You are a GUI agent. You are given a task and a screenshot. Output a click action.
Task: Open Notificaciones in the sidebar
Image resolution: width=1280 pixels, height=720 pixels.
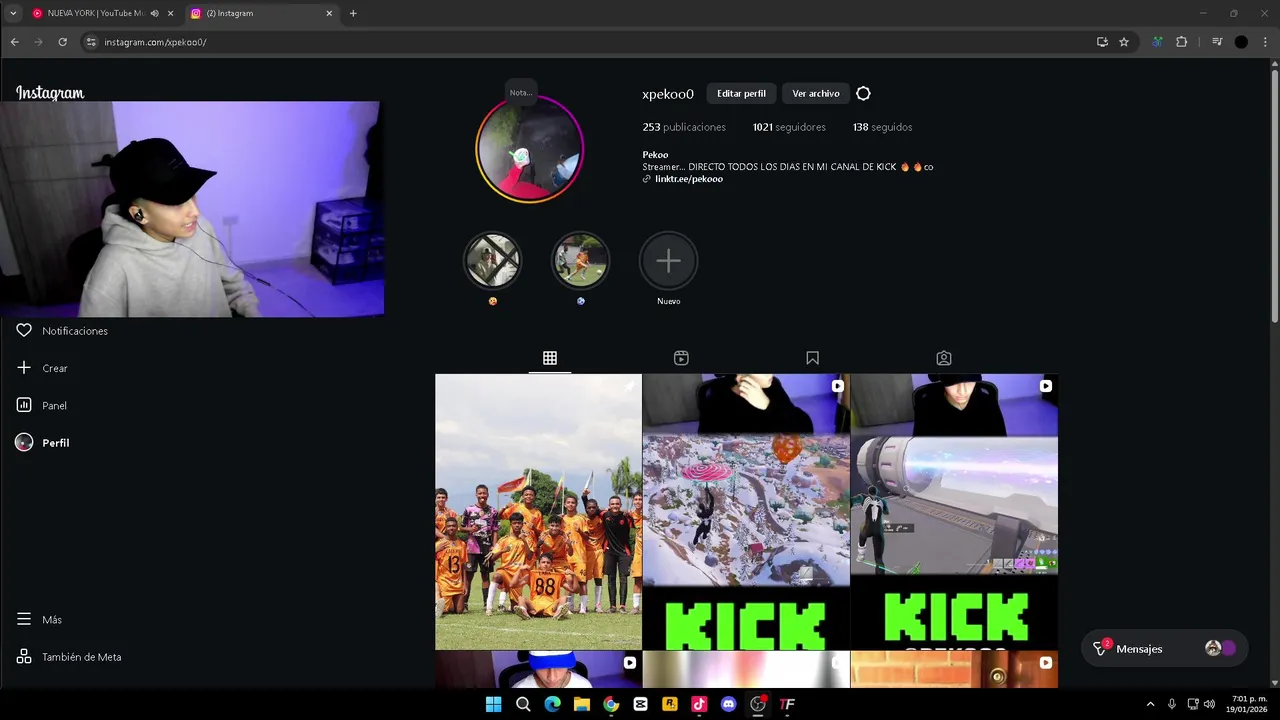62,331
